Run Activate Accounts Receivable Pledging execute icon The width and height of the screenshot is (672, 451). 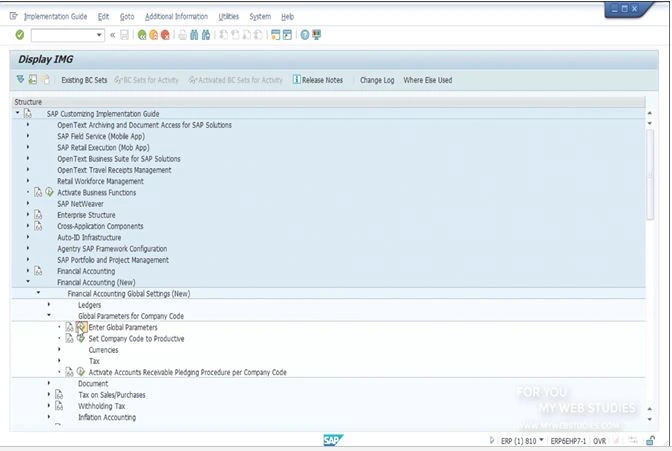(81, 372)
